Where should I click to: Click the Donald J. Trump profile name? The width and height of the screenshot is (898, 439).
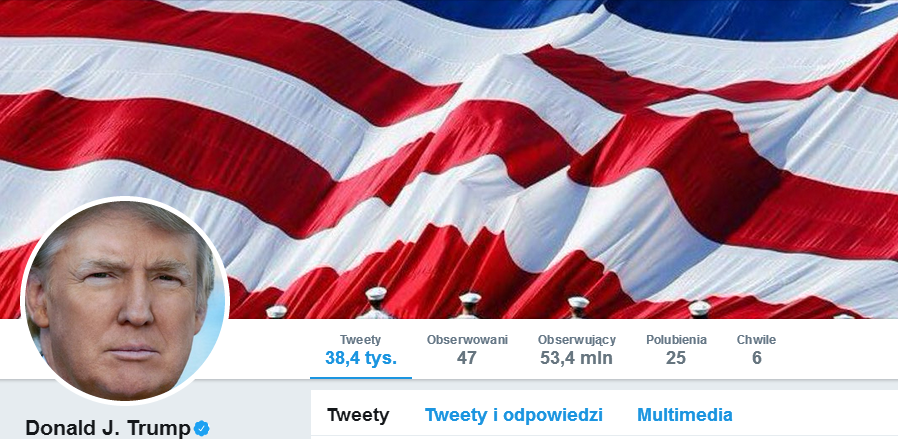click(x=108, y=428)
